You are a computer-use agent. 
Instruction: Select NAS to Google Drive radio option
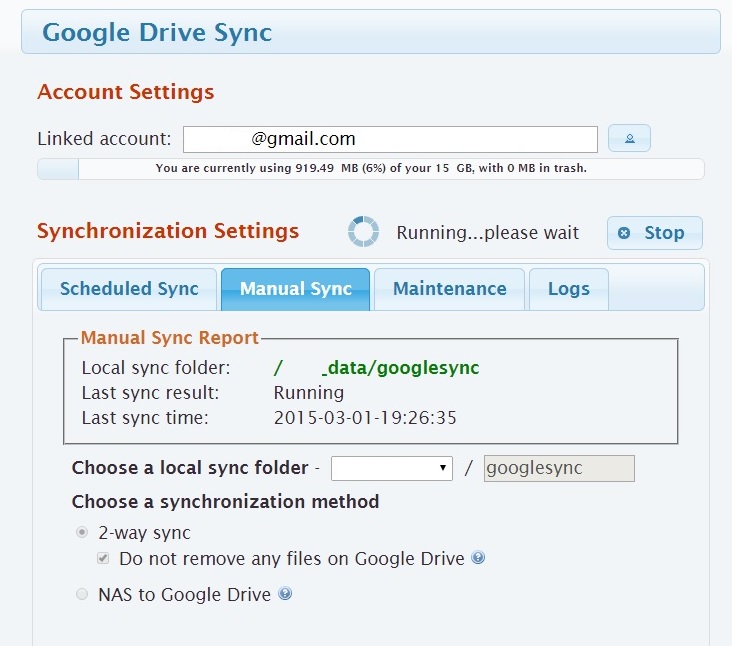tap(82, 594)
